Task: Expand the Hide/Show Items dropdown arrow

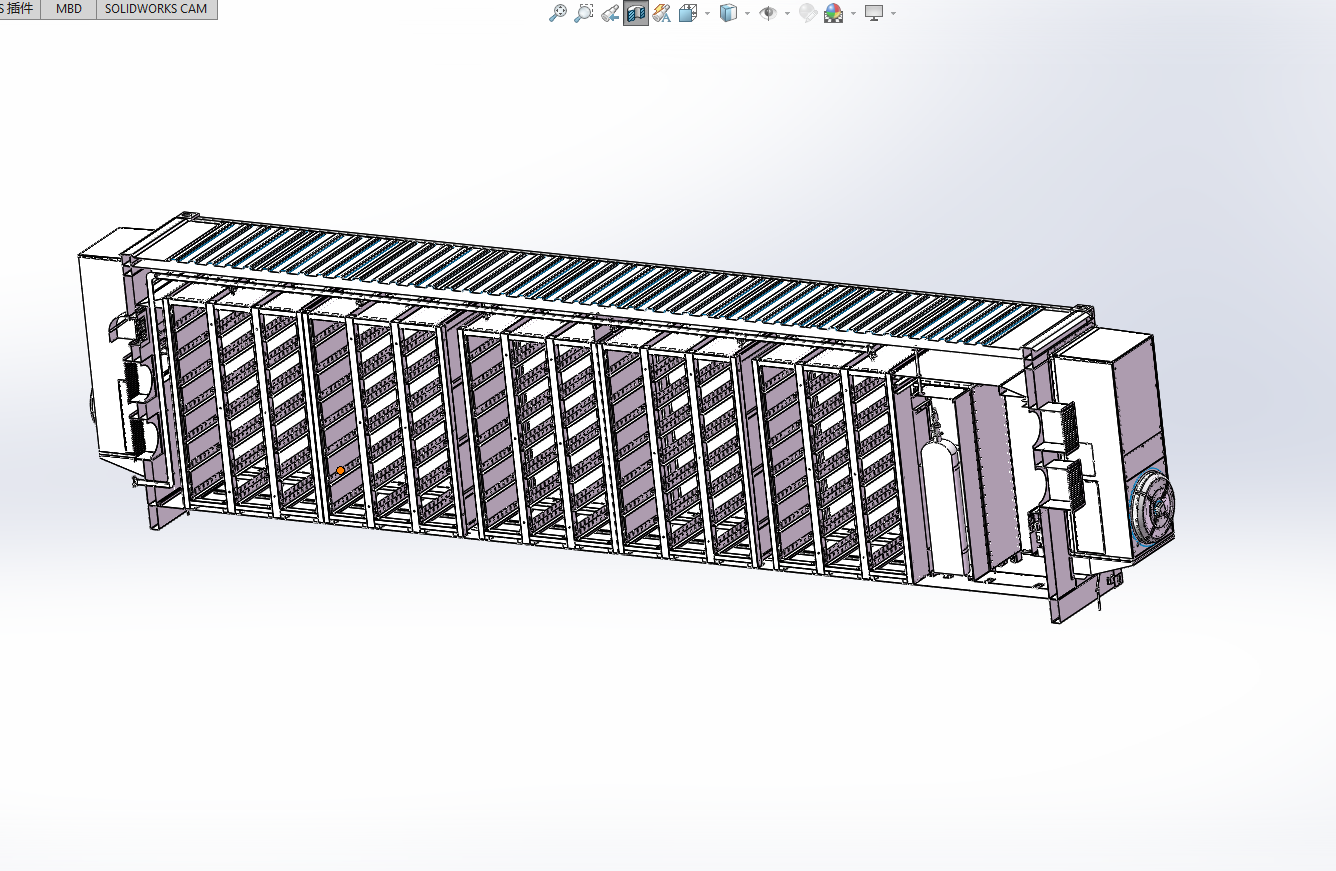Action: [787, 13]
